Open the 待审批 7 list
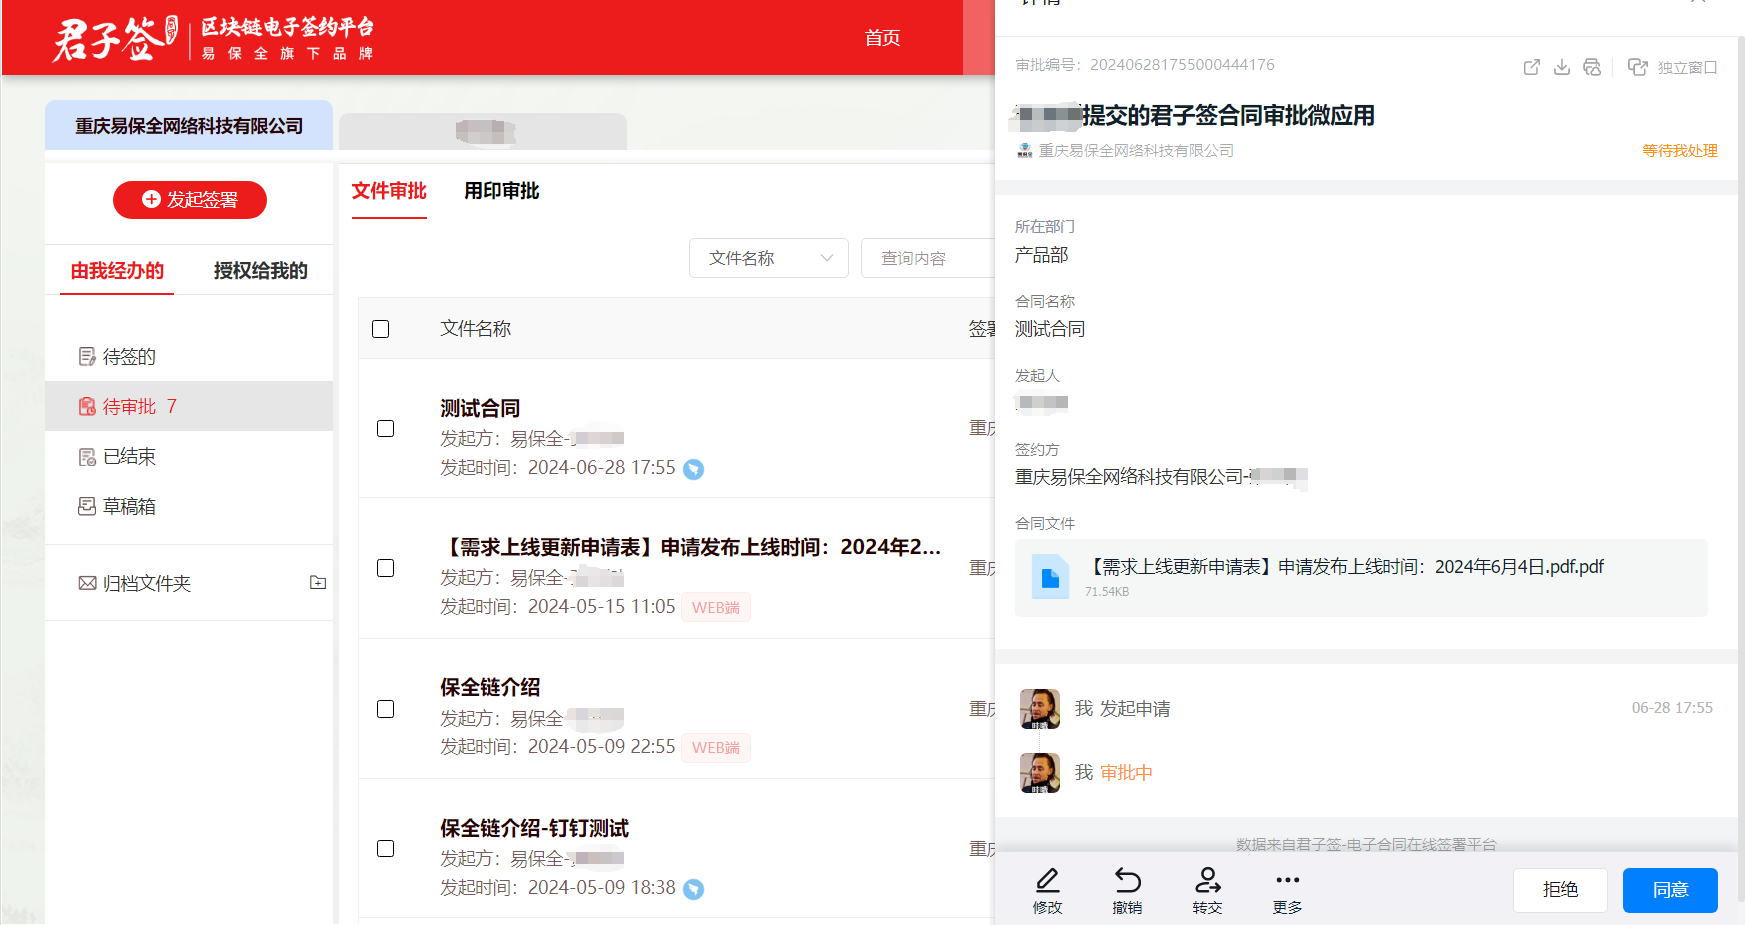Image resolution: width=1745 pixels, height=925 pixels. point(189,406)
